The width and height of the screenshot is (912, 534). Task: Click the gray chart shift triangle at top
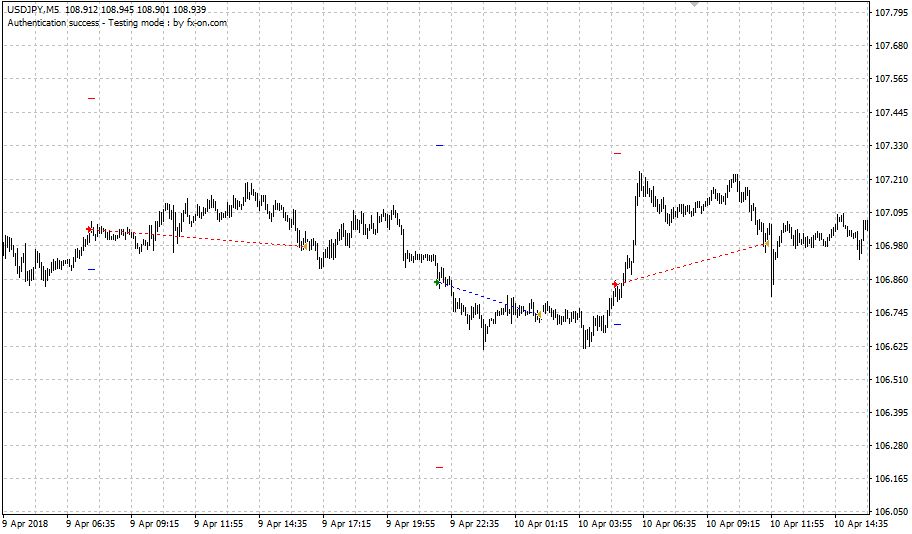(x=694, y=3)
